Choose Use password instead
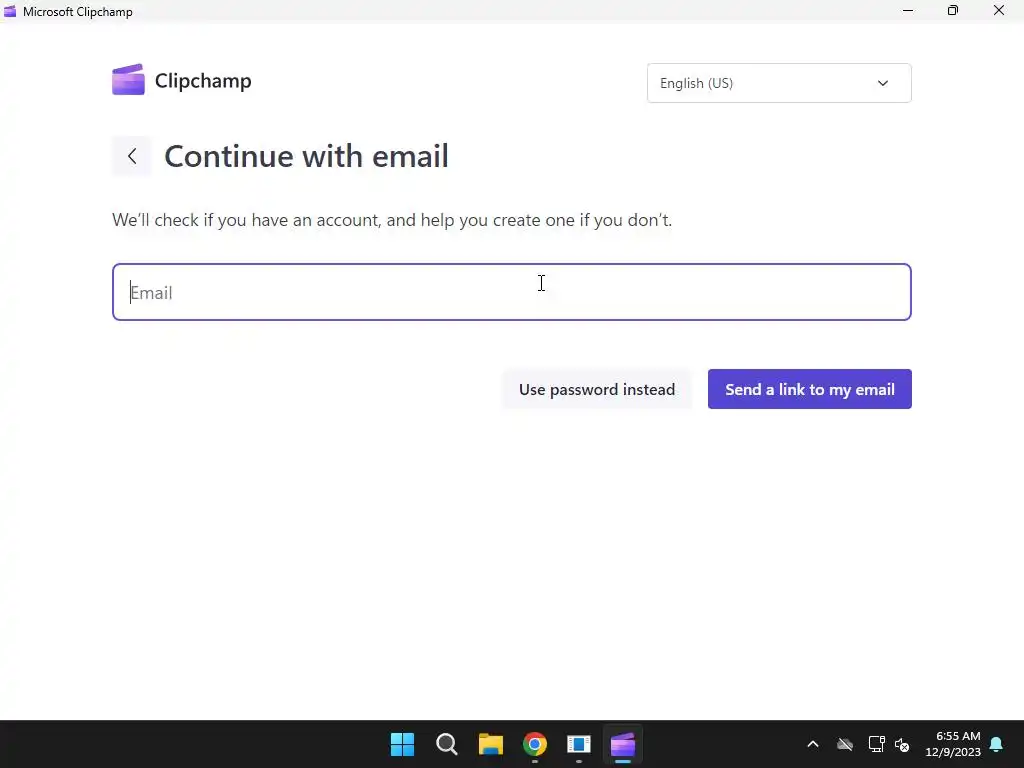1024x768 pixels. click(x=597, y=389)
